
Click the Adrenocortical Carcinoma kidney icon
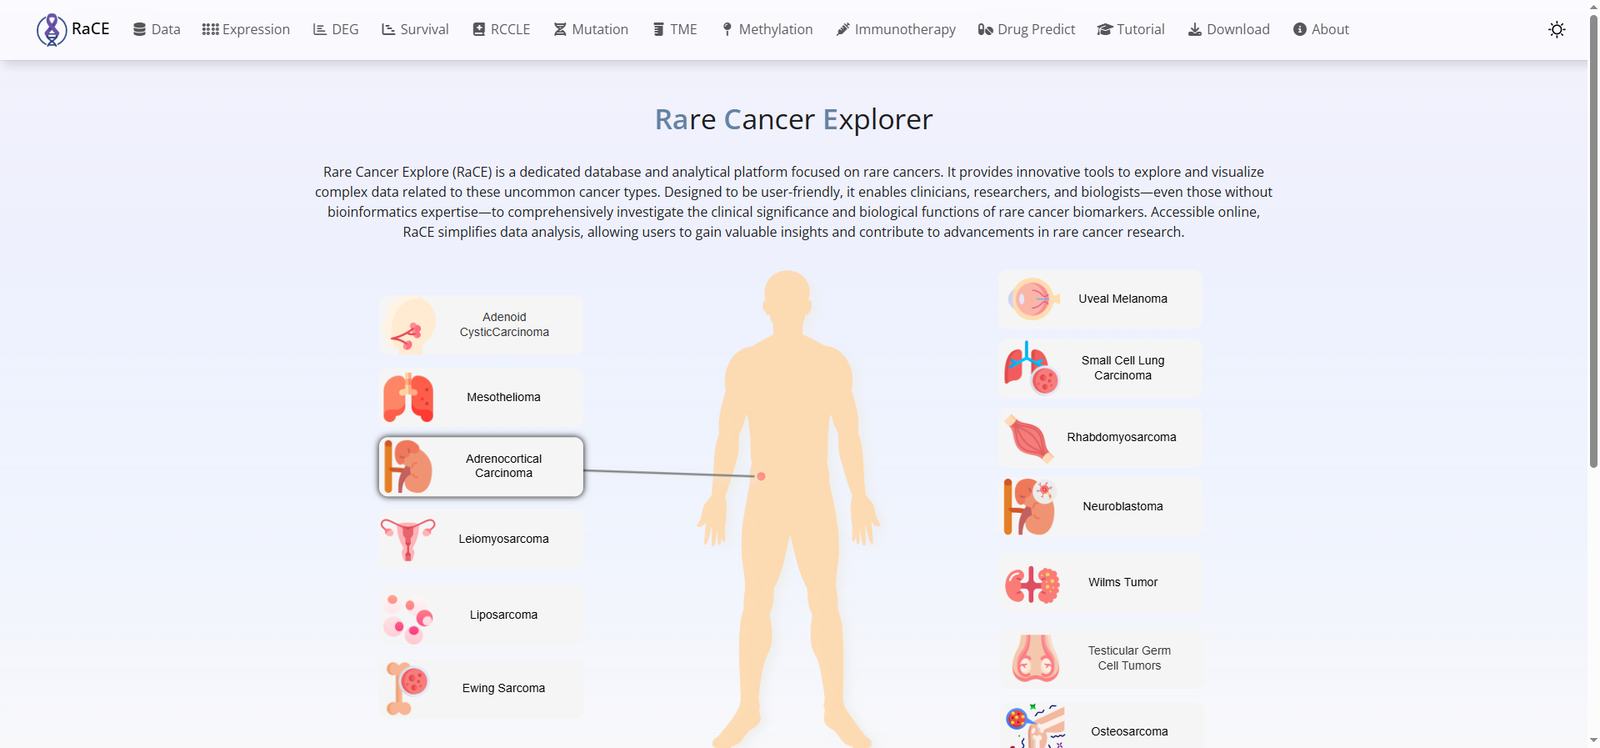click(408, 467)
